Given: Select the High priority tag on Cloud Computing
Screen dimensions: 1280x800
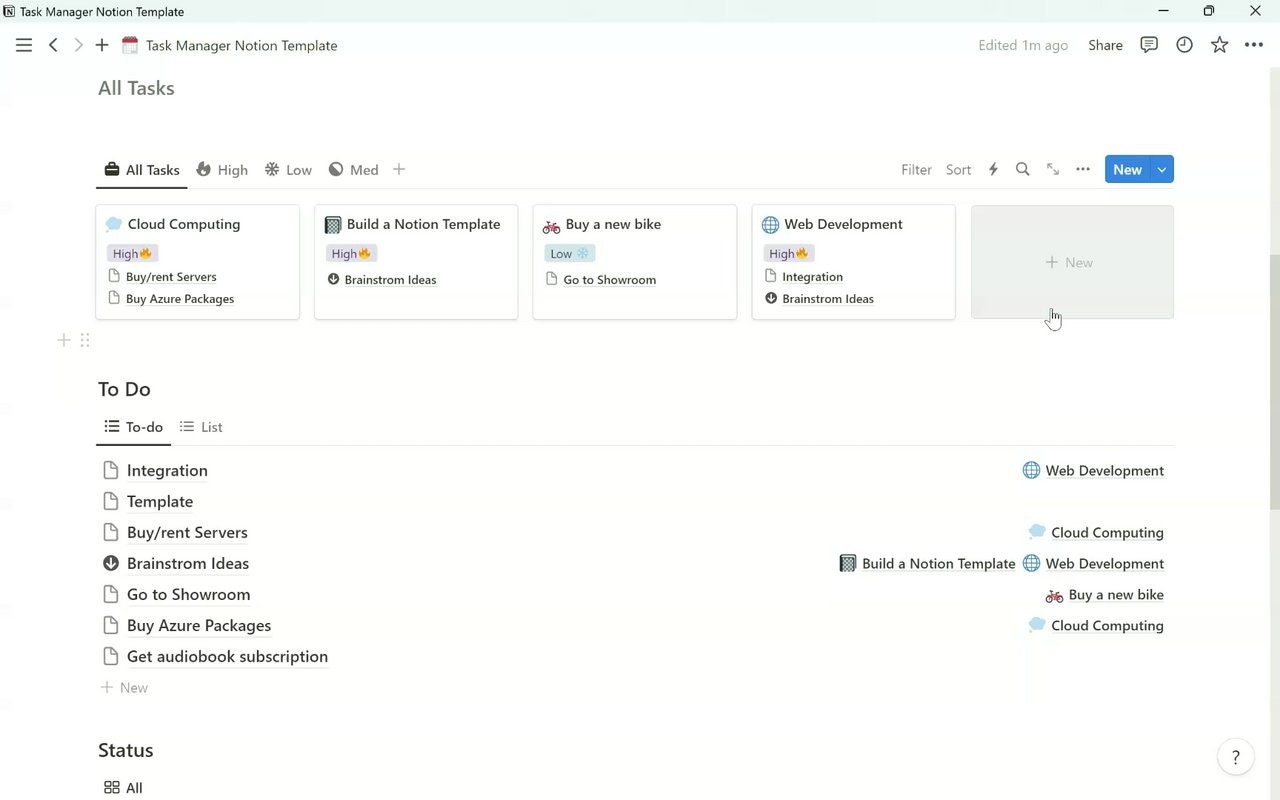Looking at the screenshot, I should pos(131,253).
